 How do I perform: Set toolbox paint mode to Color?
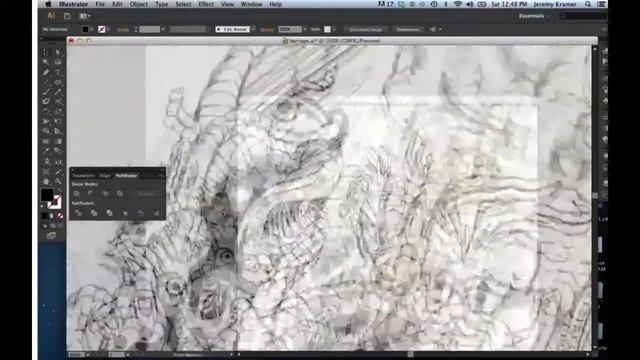45,216
